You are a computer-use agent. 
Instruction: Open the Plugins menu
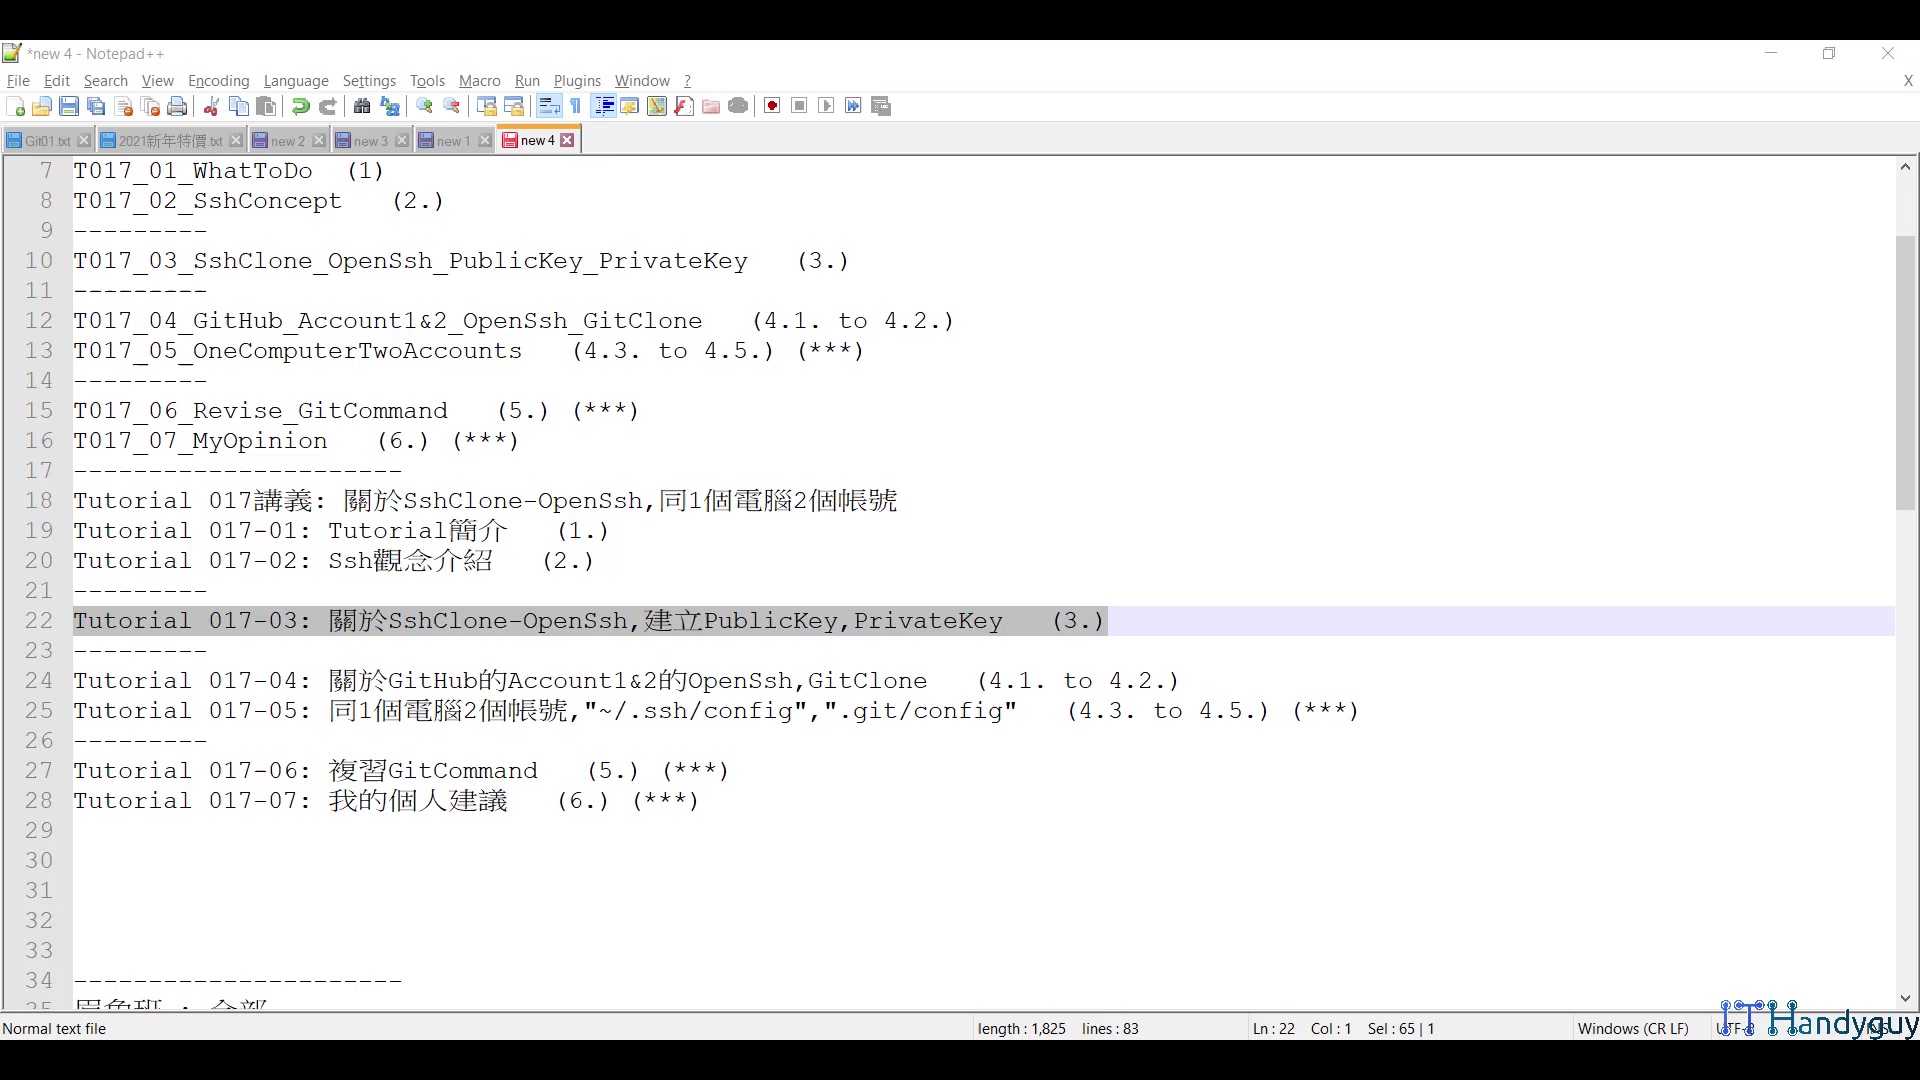coord(577,81)
